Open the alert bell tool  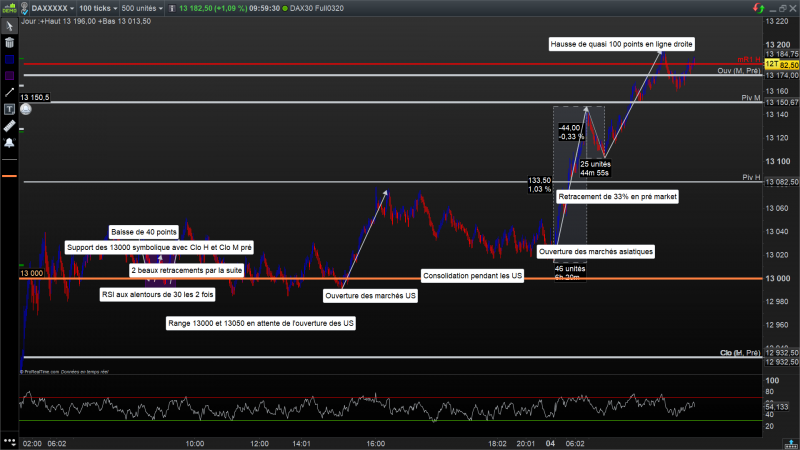point(9,143)
